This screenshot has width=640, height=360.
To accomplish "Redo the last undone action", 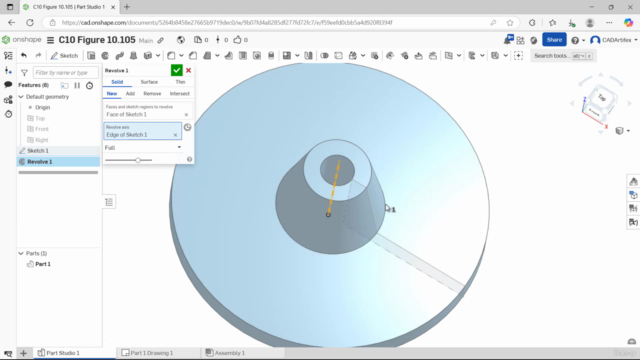I will [x=38, y=56].
